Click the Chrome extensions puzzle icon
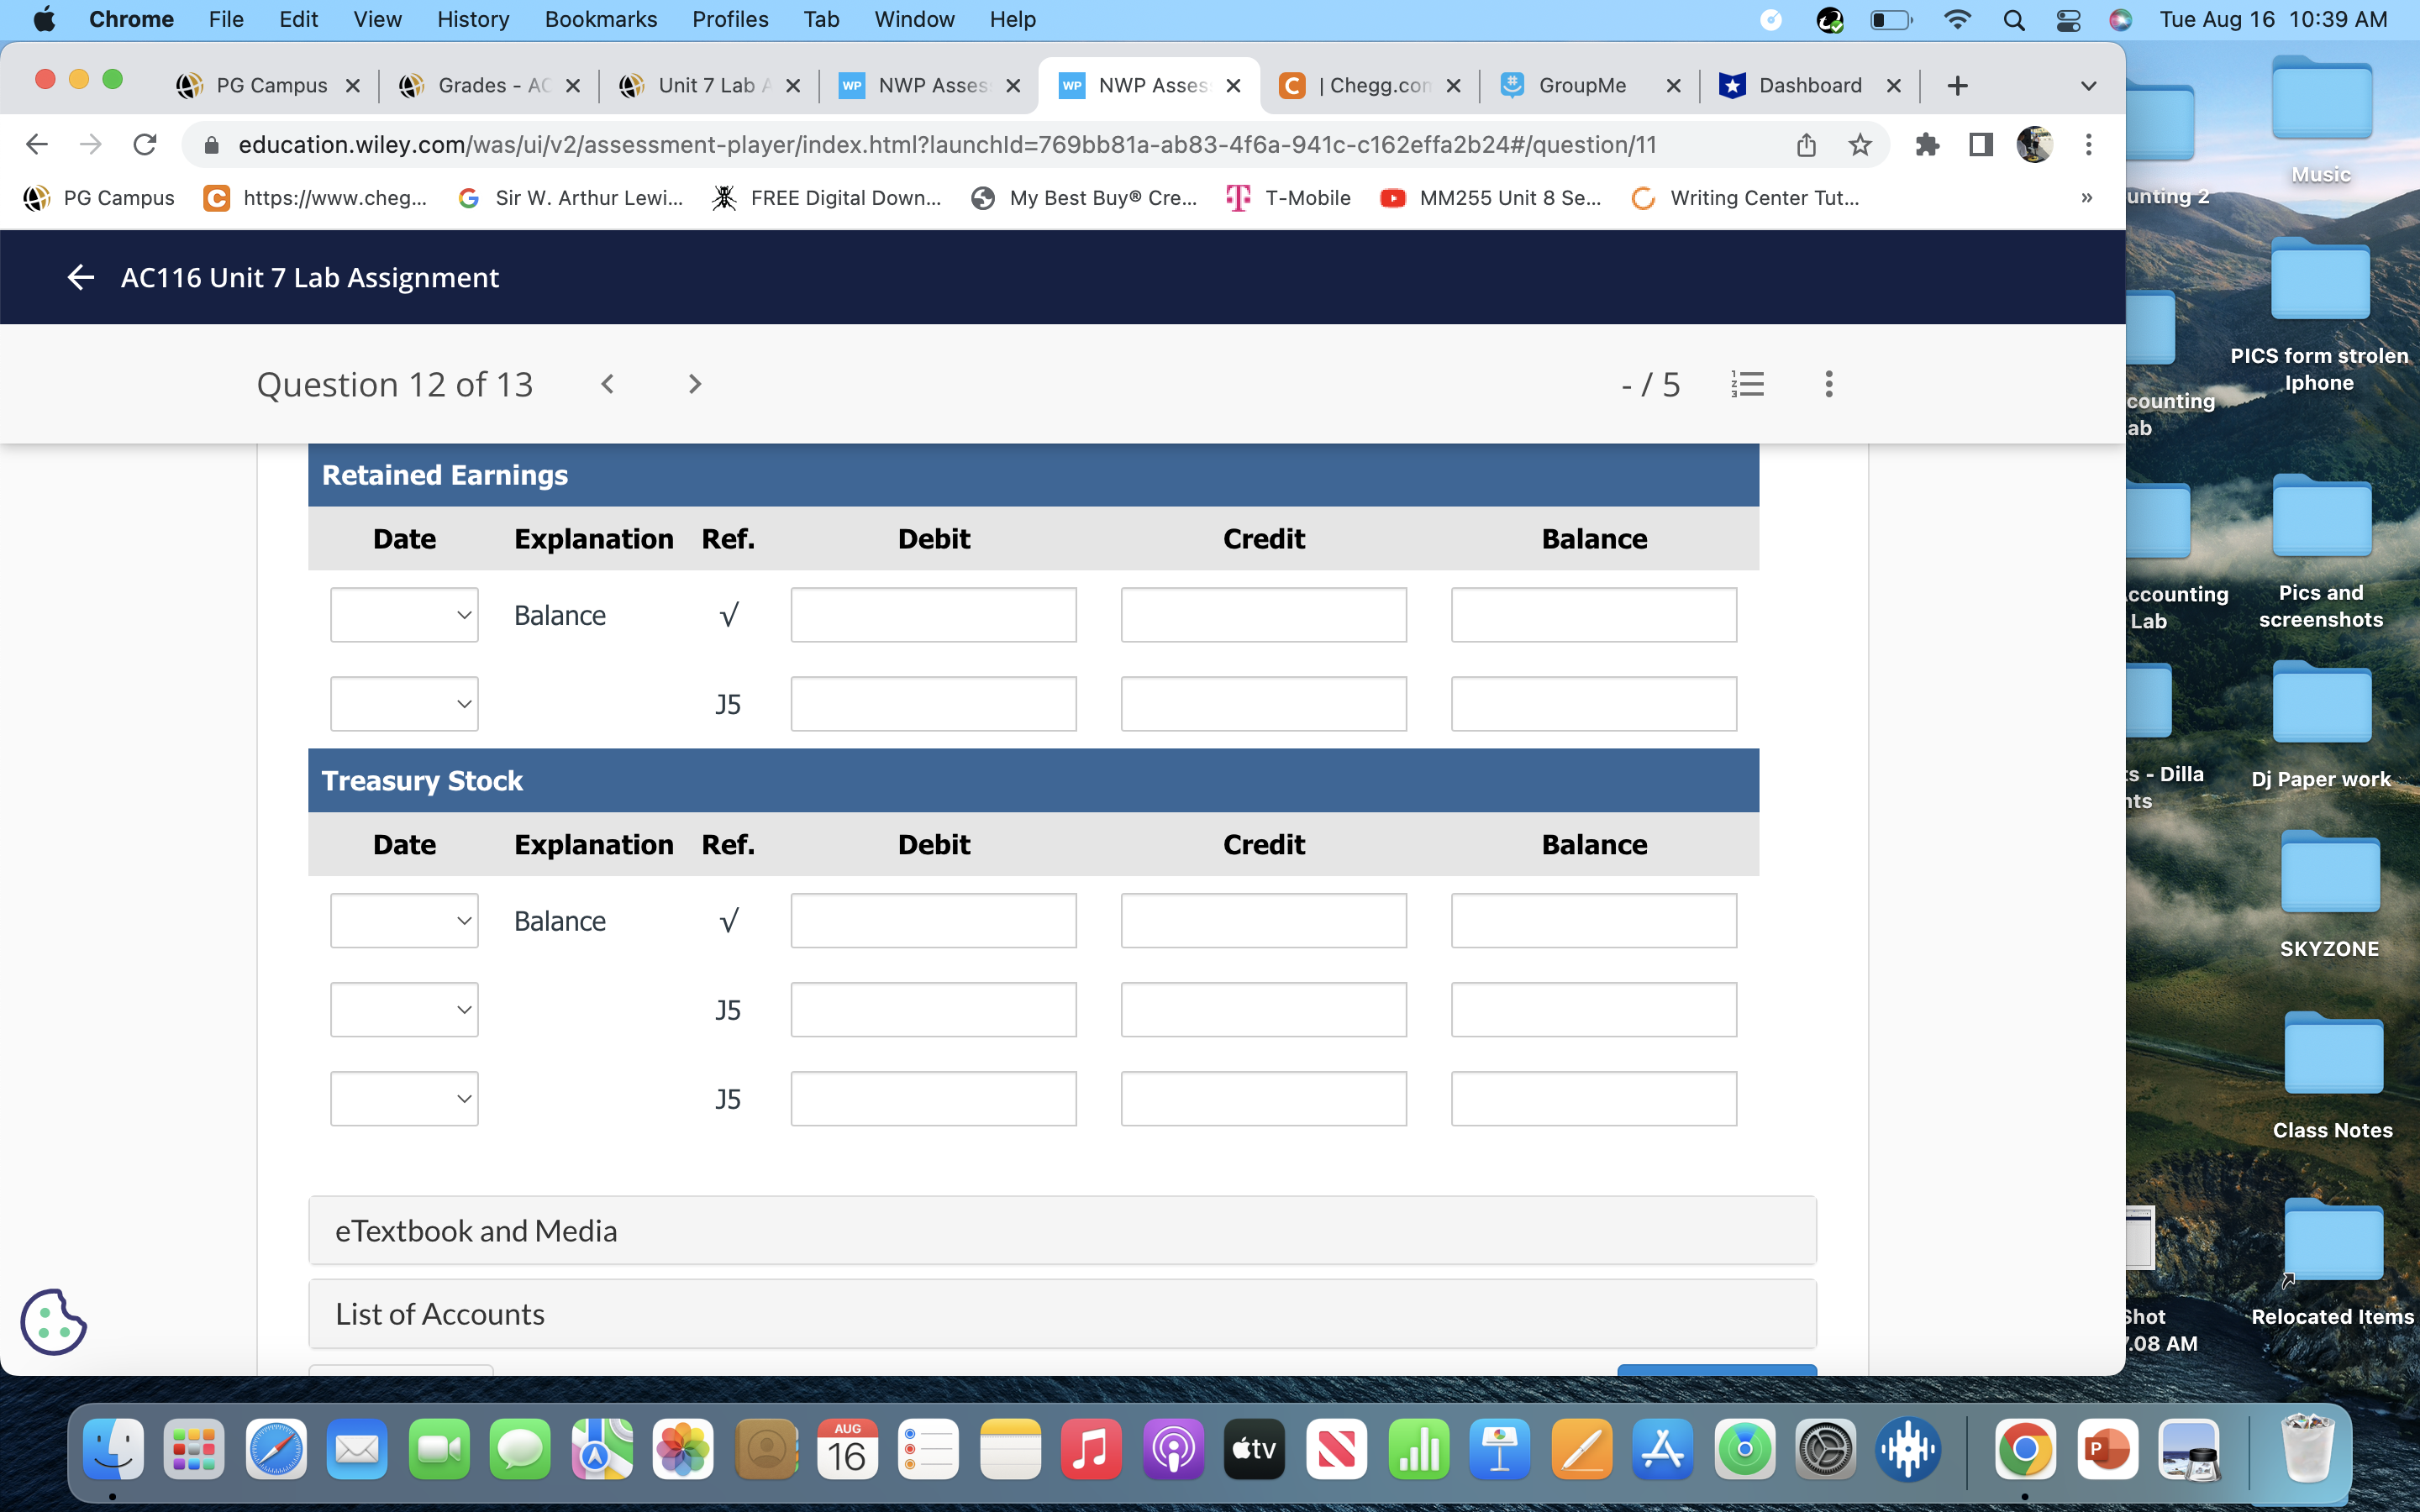2420x1512 pixels. (1927, 145)
